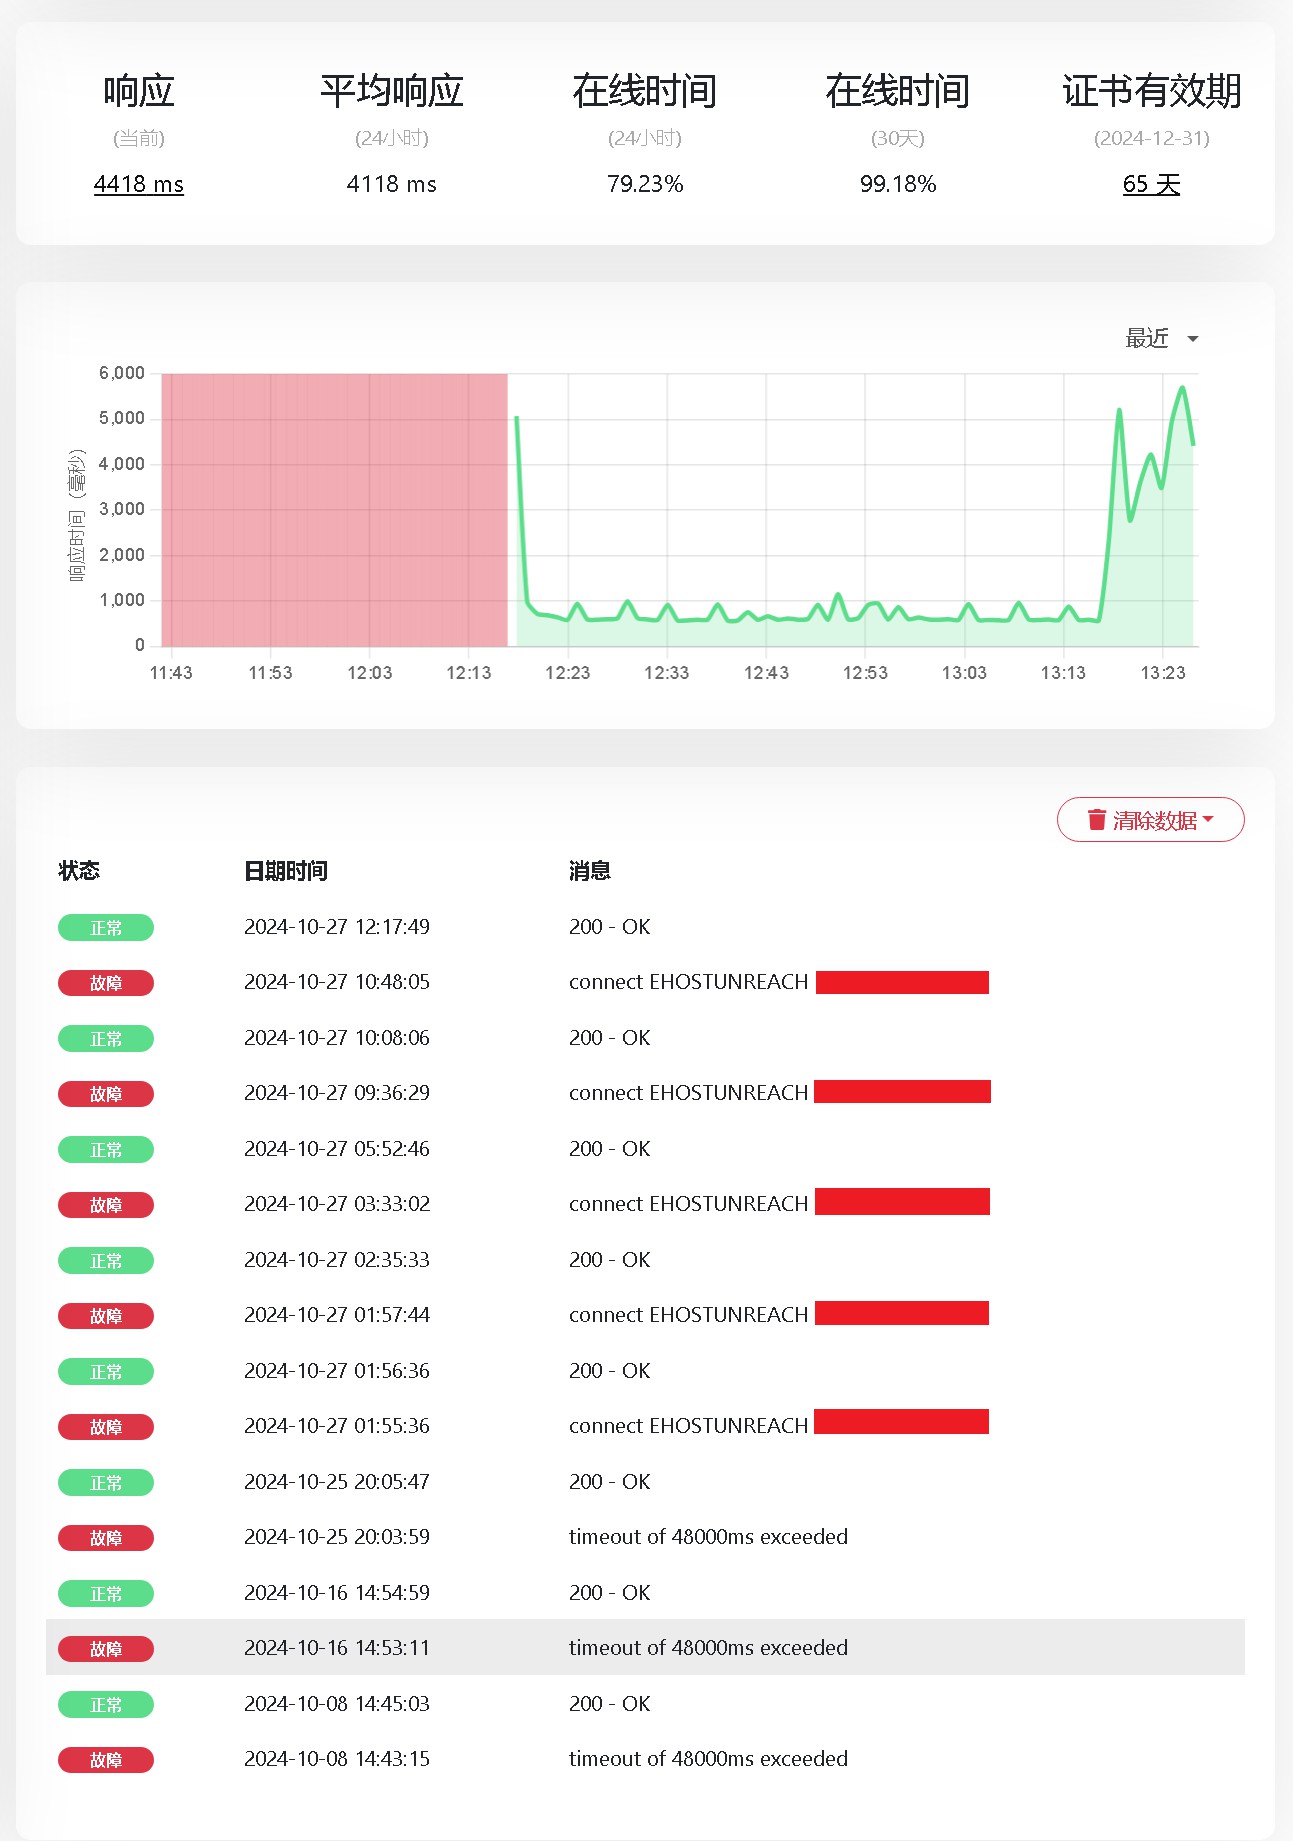
Task: Click the 200 - OK message at 2024-10-08 14:45:03
Action: tap(609, 1704)
